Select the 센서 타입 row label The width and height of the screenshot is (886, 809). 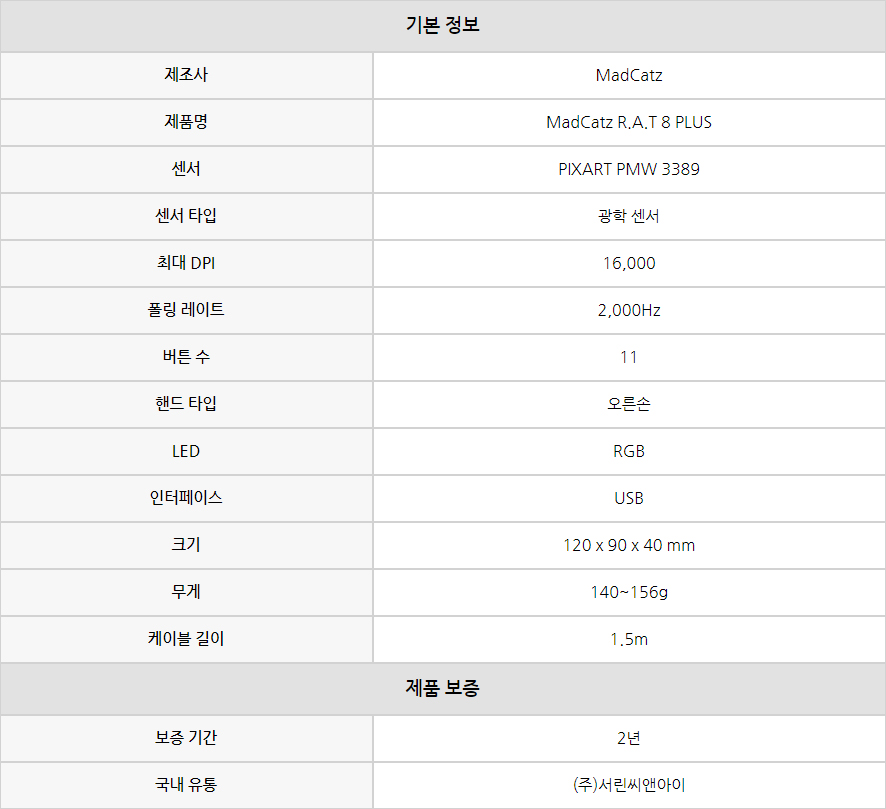point(186,216)
